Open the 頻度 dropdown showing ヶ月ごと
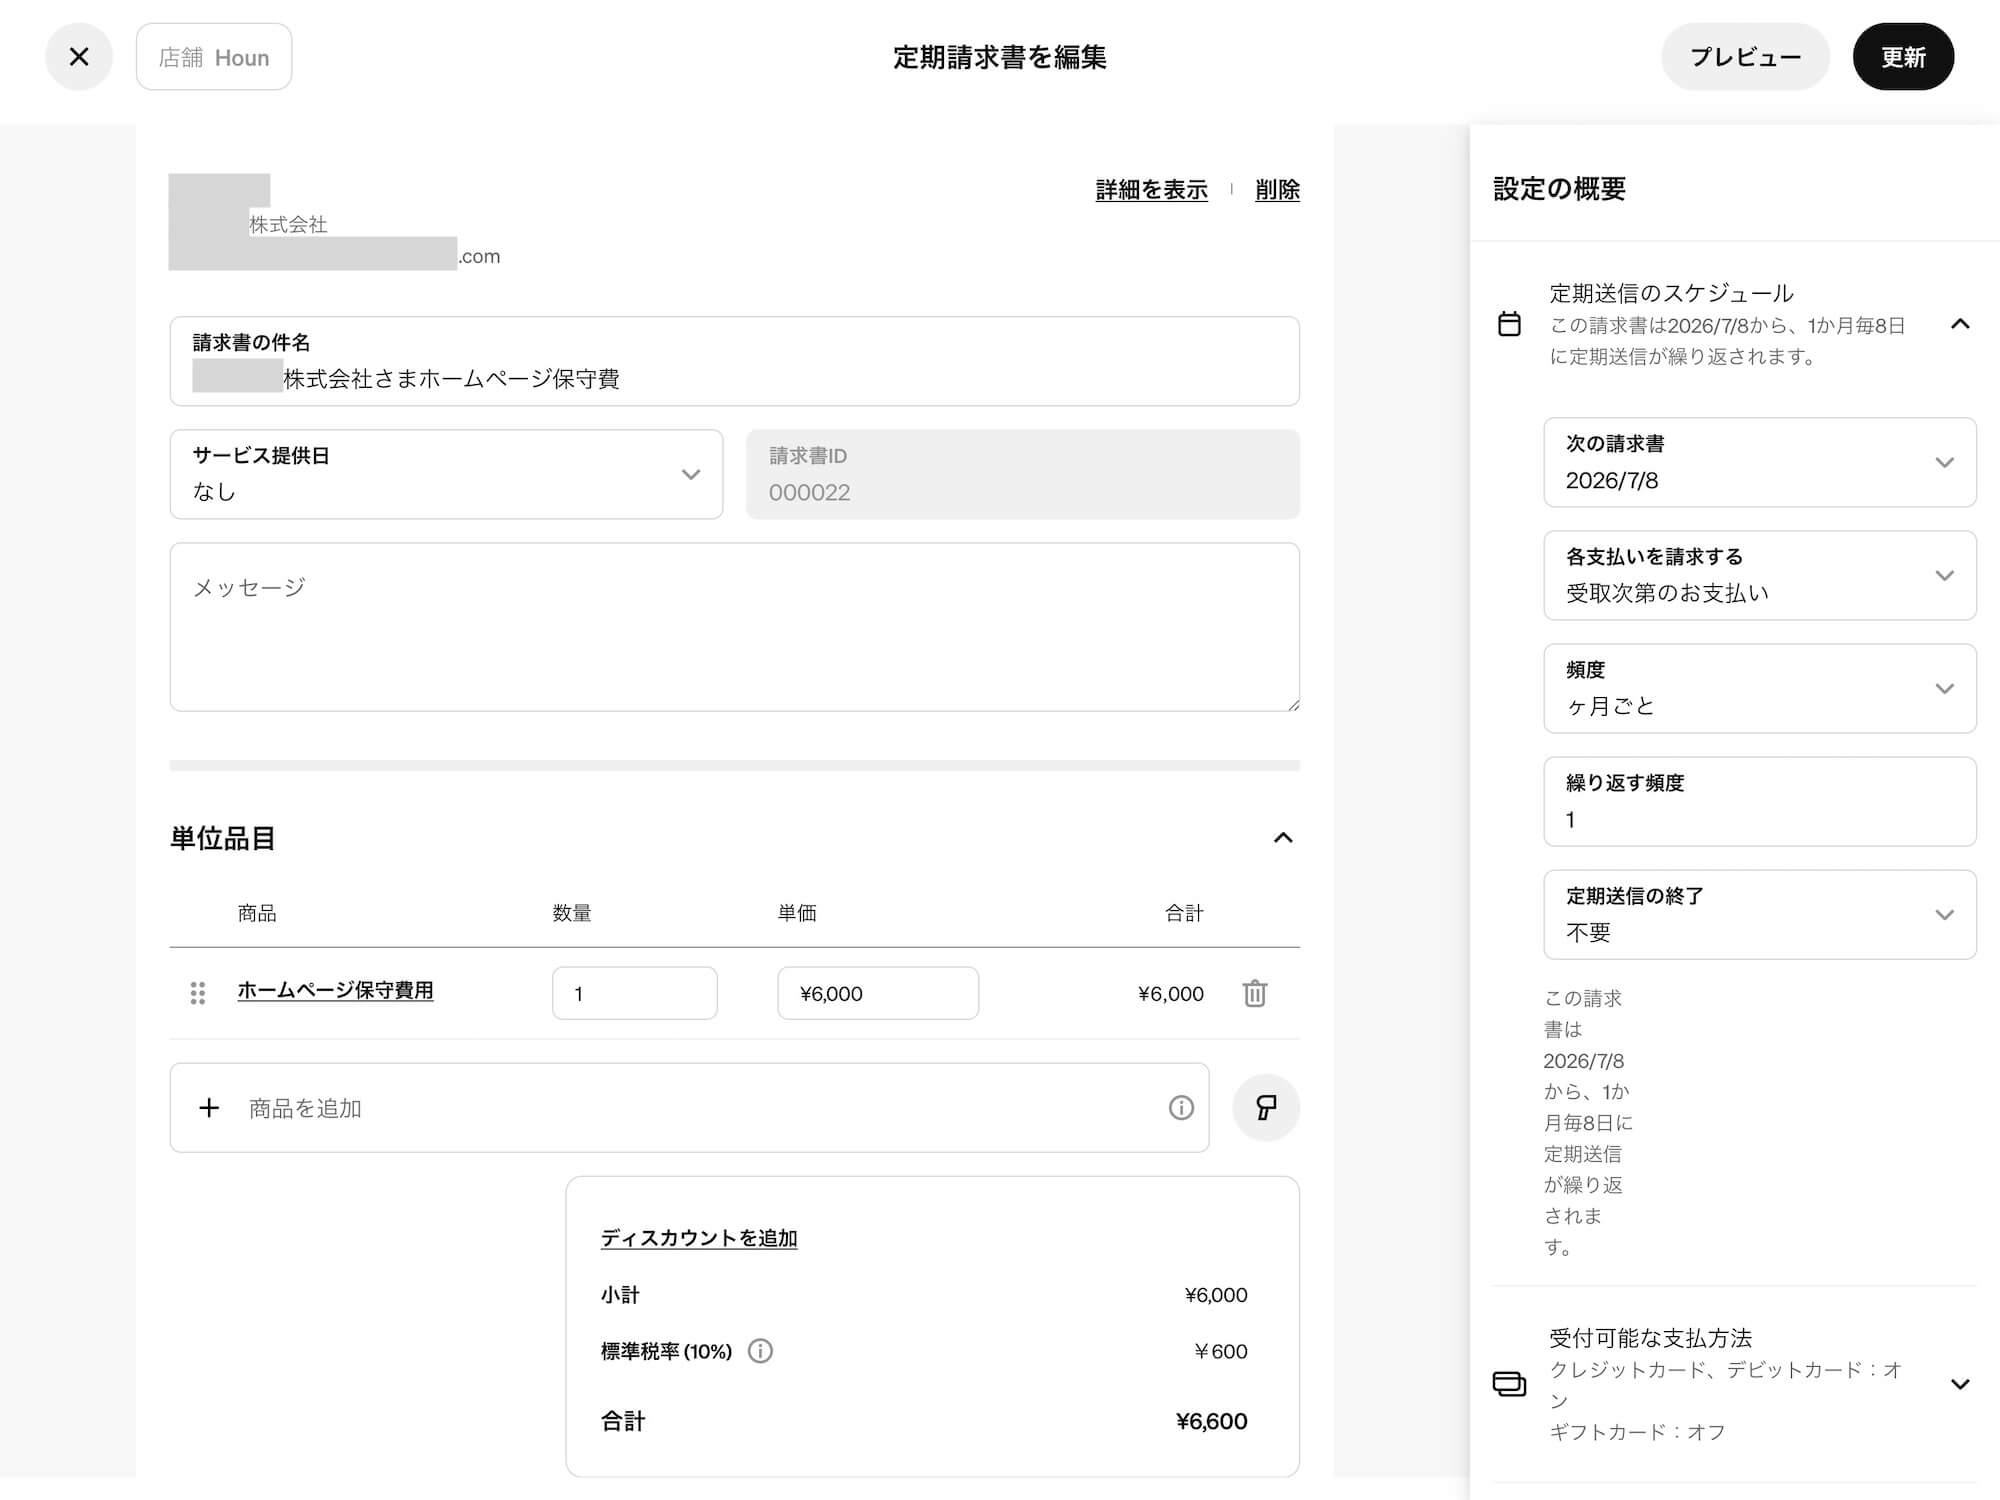Image resolution: width=2000 pixels, height=1500 pixels. (x=1760, y=688)
